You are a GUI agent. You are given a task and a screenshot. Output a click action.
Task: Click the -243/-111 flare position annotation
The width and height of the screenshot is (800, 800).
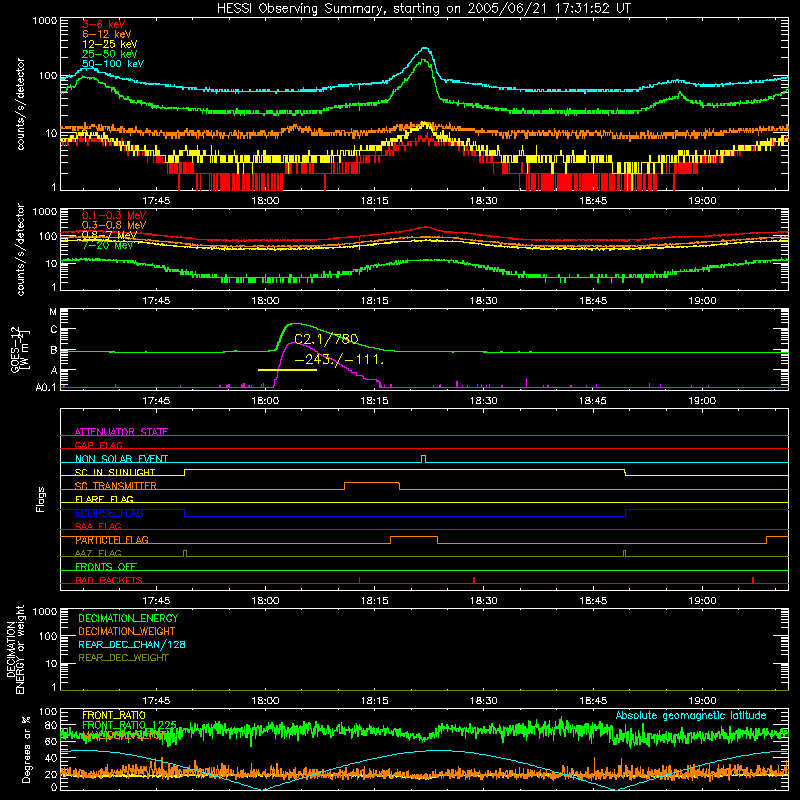point(339,359)
